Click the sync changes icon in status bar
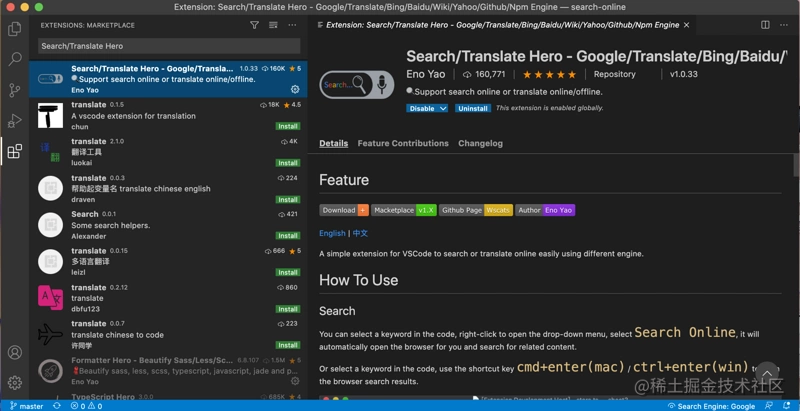 (57, 406)
